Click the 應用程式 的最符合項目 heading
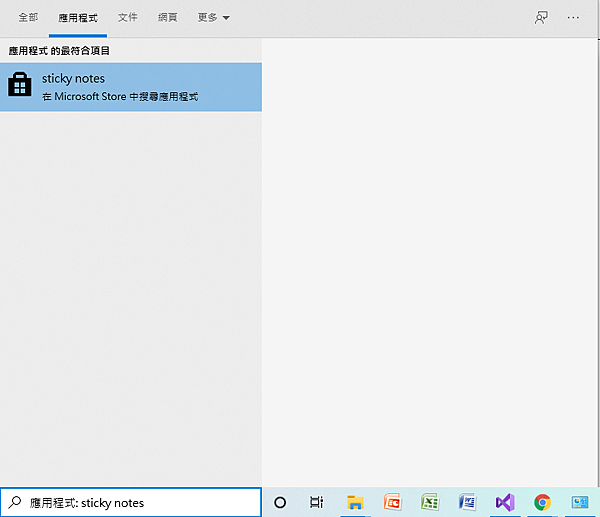Viewport: 600px width, 517px height. click(59, 51)
